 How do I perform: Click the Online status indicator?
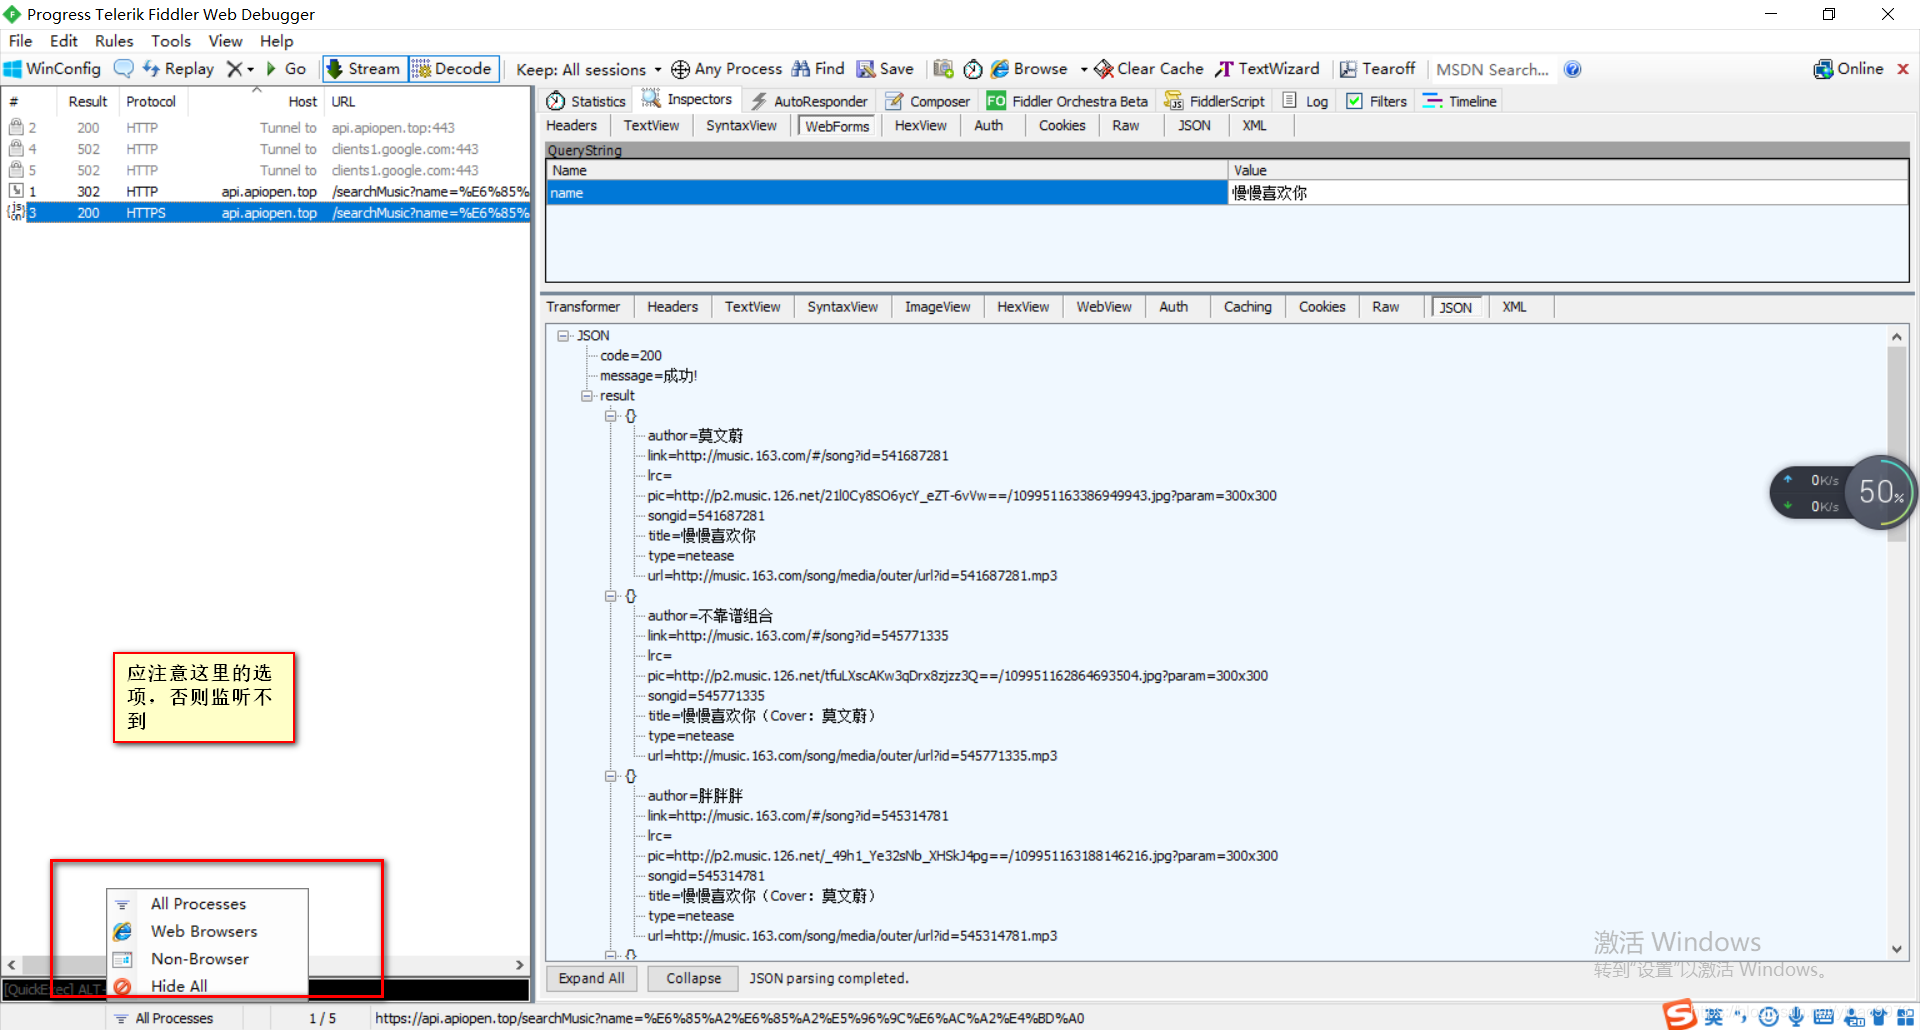(x=1848, y=69)
